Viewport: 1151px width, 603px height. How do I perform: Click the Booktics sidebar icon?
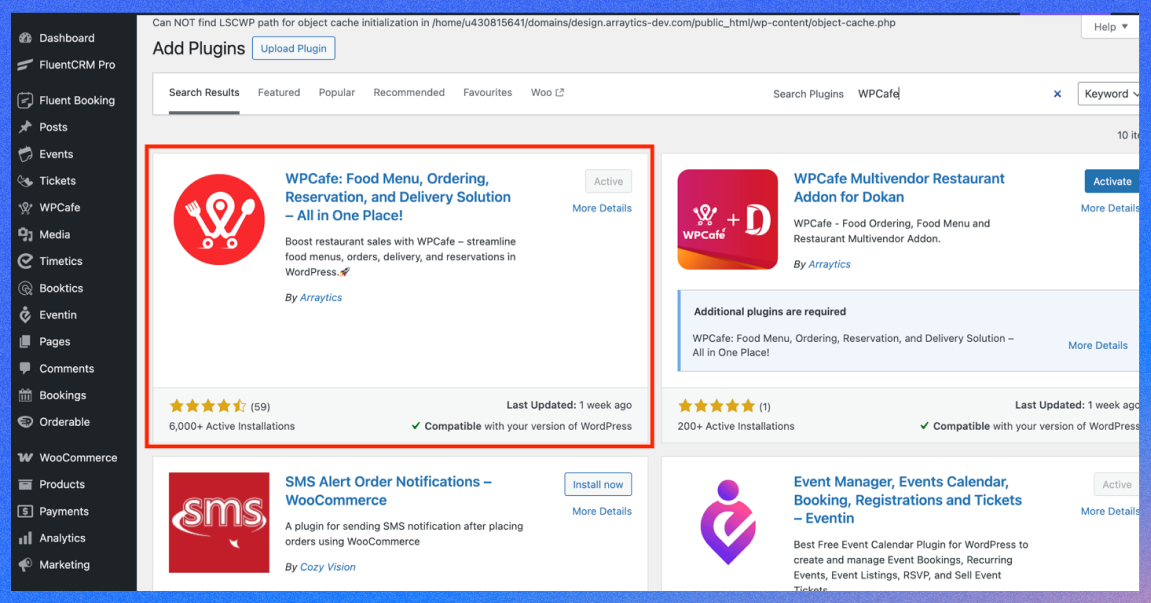point(26,288)
